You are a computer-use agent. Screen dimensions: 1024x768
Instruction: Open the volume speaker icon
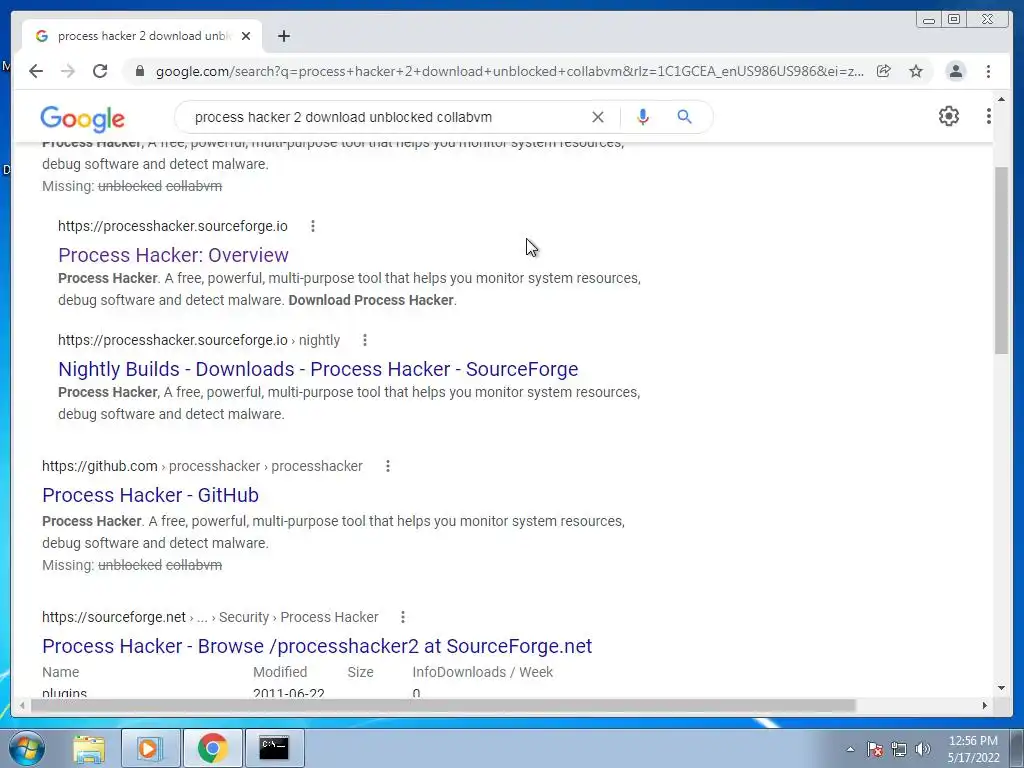coord(923,749)
